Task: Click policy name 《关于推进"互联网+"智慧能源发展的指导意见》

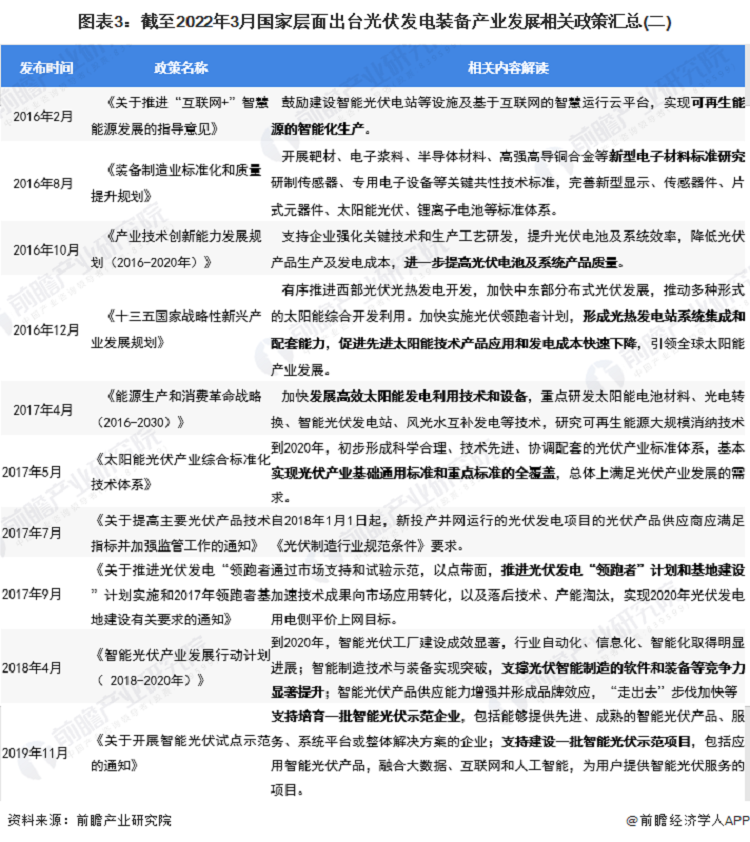Action: [x=179, y=115]
